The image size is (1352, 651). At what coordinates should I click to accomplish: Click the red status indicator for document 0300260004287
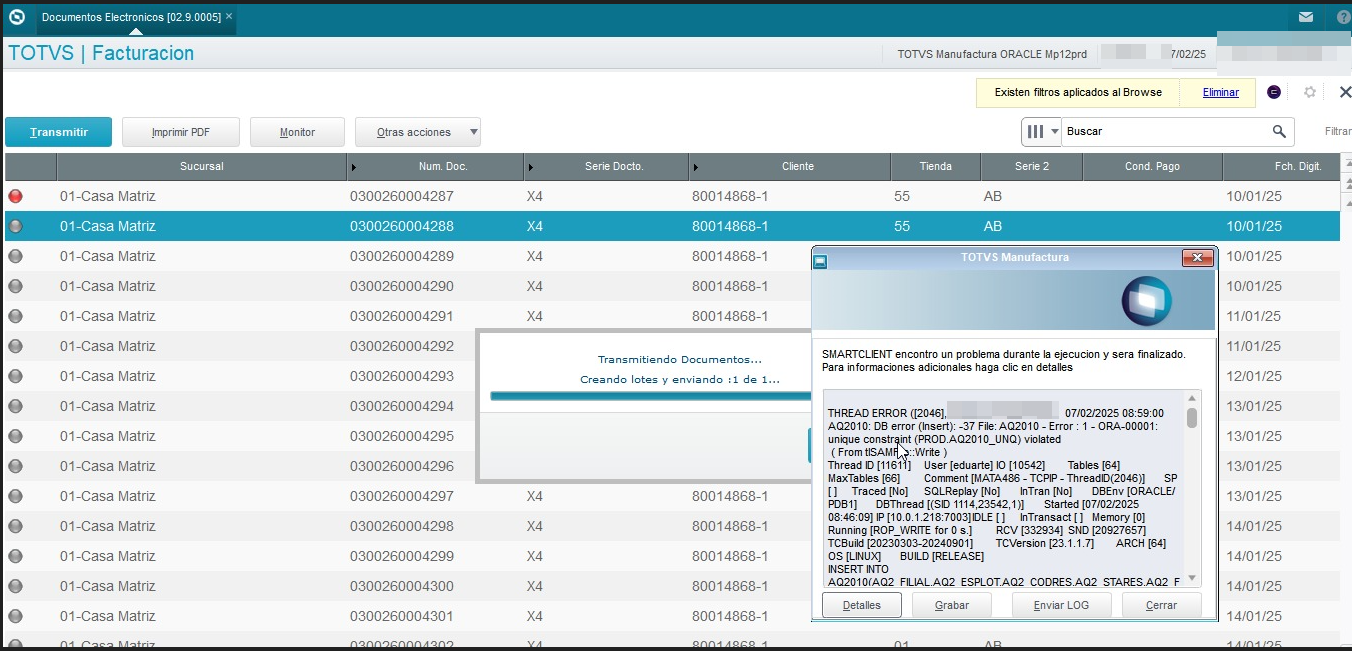[x=15, y=196]
